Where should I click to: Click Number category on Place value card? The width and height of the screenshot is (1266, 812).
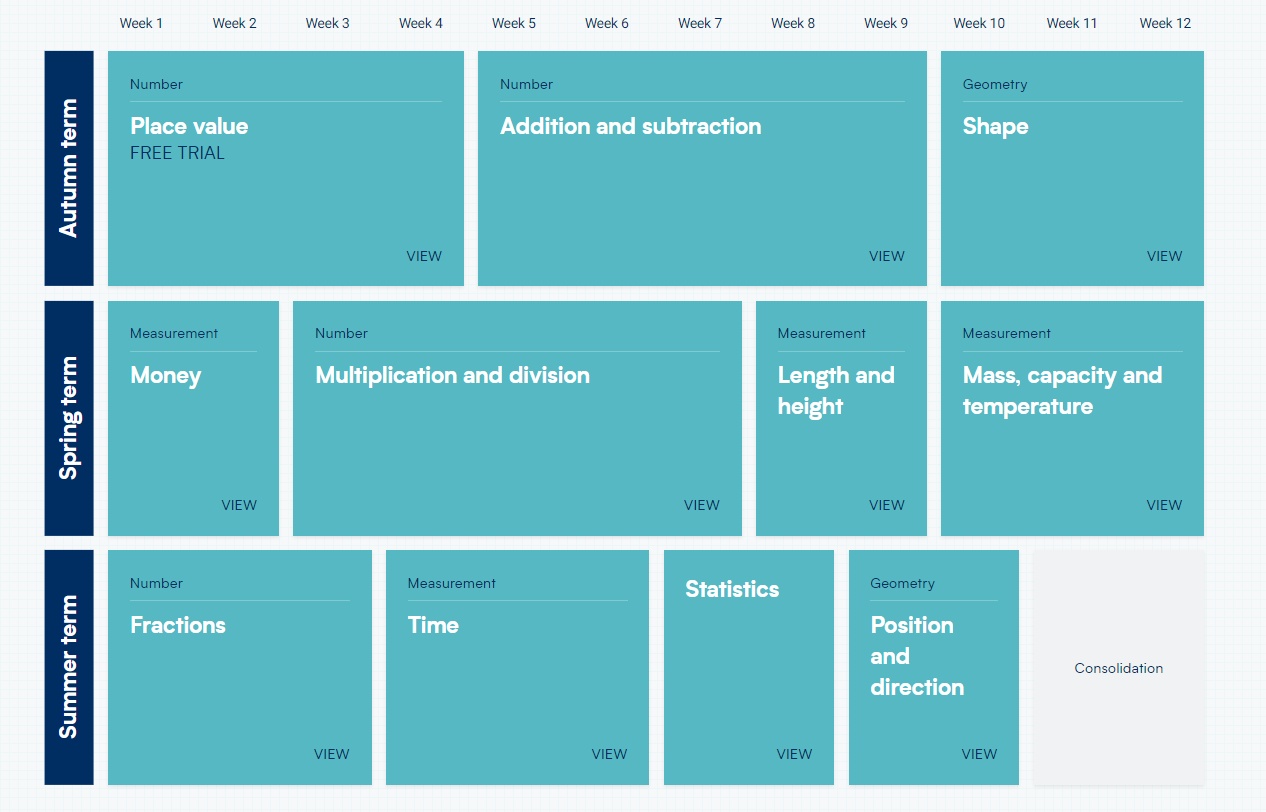pos(156,85)
